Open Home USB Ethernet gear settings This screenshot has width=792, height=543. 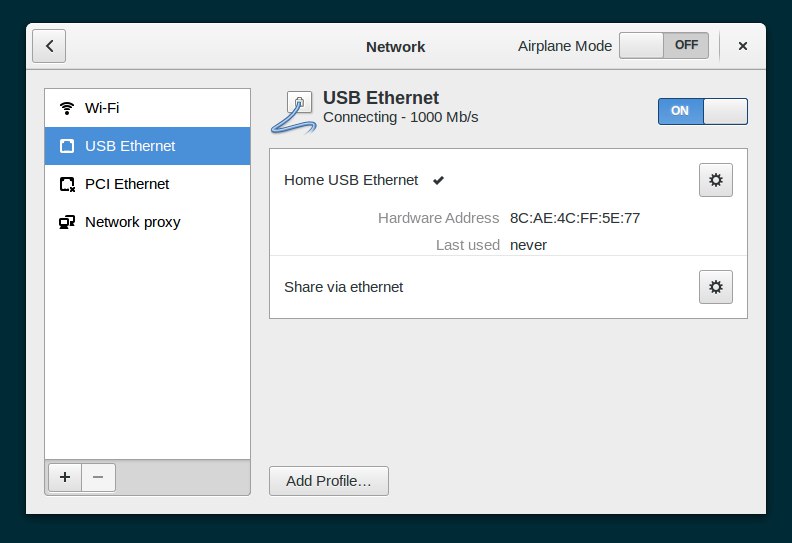715,180
